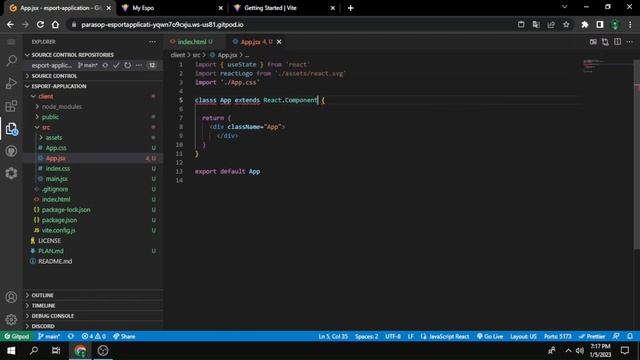Switch to the My Espo browser tab
Image resolution: width=640 pixels, height=360 pixels.
click(x=171, y=8)
